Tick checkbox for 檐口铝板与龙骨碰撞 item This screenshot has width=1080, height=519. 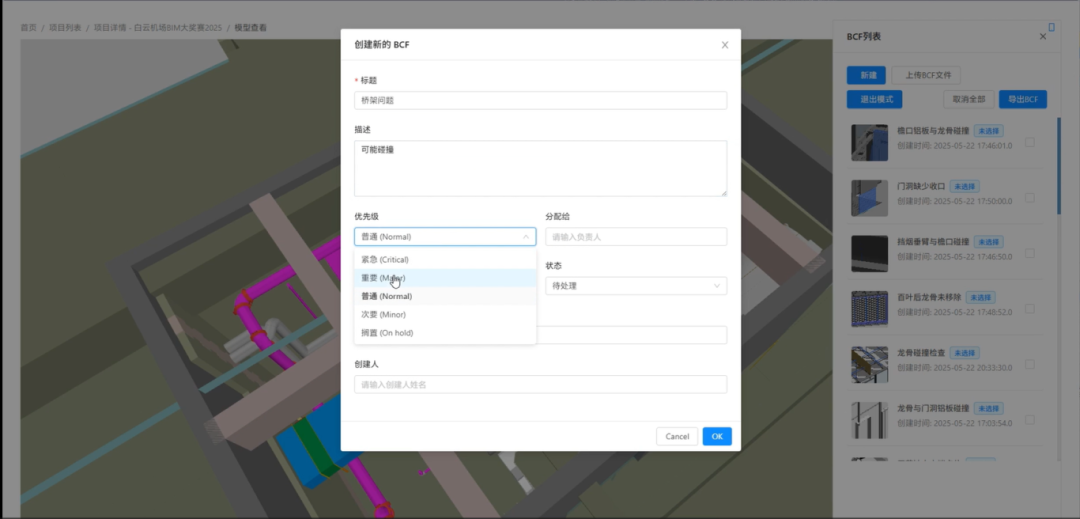[1030, 142]
